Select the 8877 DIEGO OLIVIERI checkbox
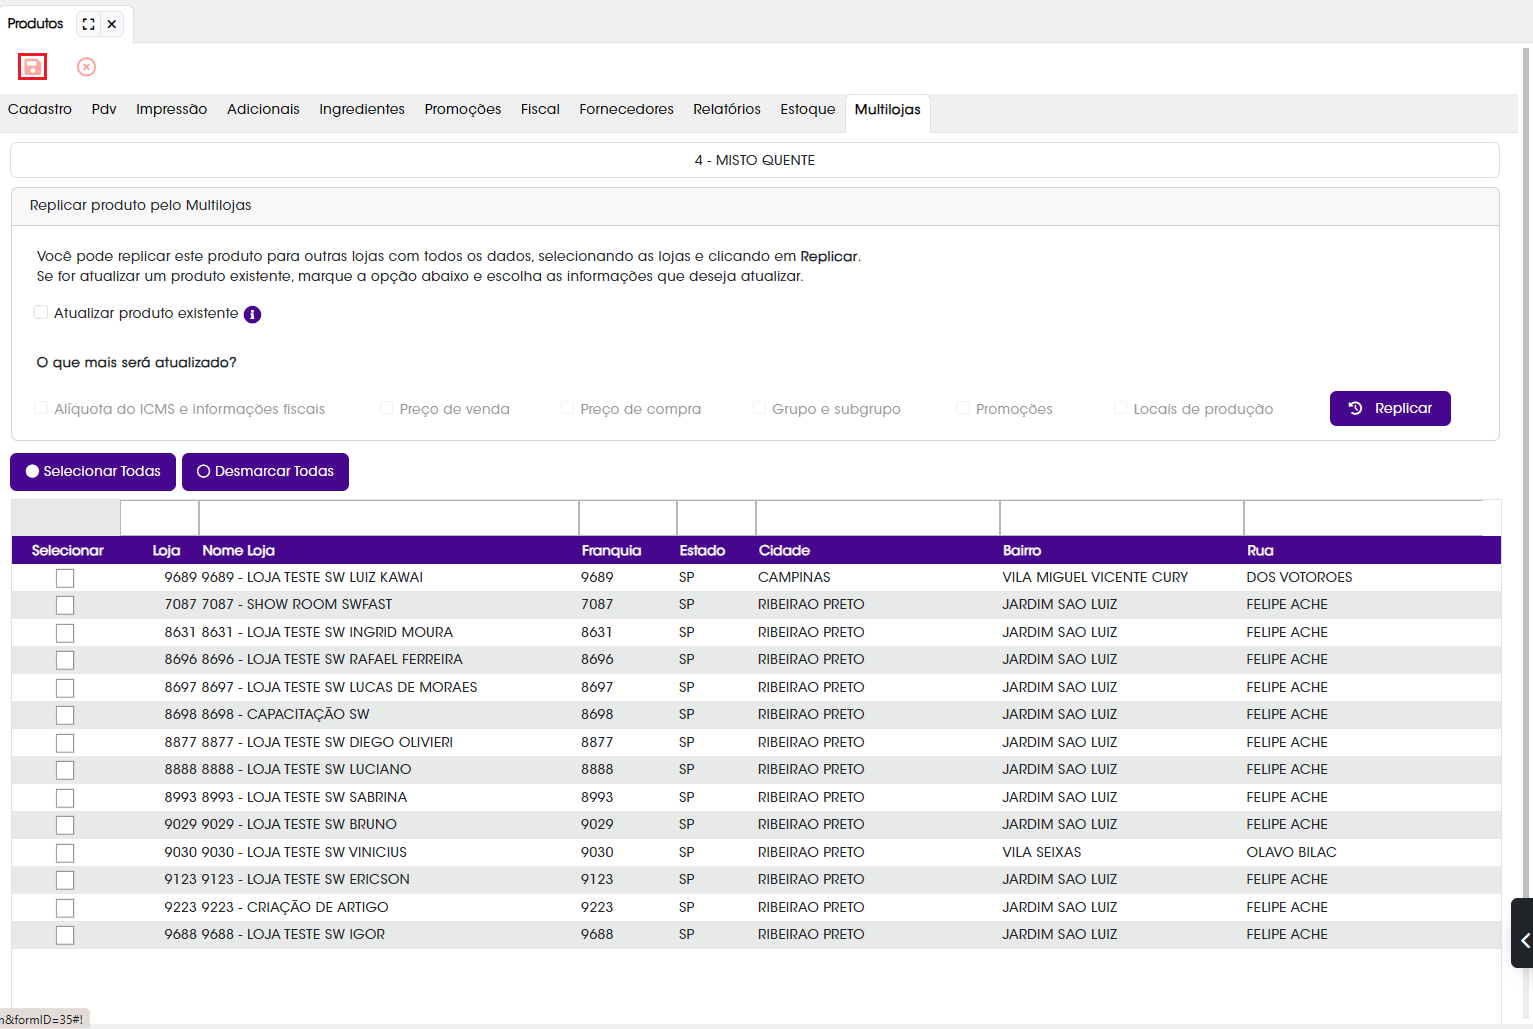Image resolution: width=1533 pixels, height=1029 pixels. click(65, 743)
